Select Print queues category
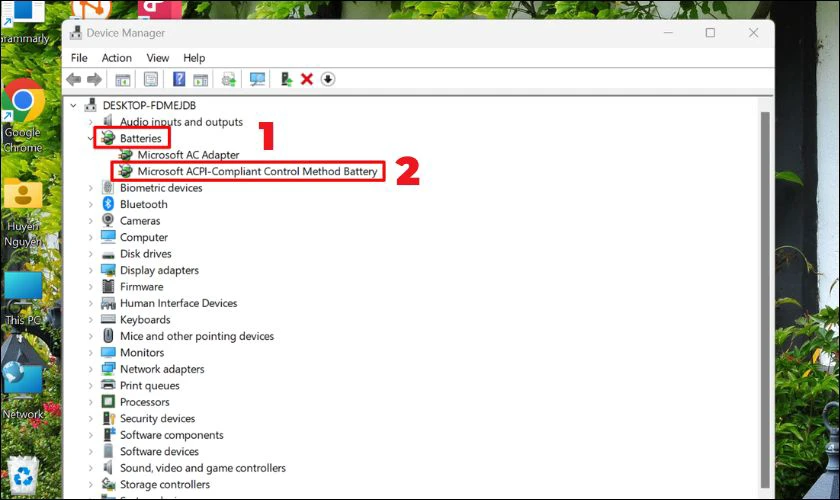Screen dimensions: 840x500 pos(149,386)
